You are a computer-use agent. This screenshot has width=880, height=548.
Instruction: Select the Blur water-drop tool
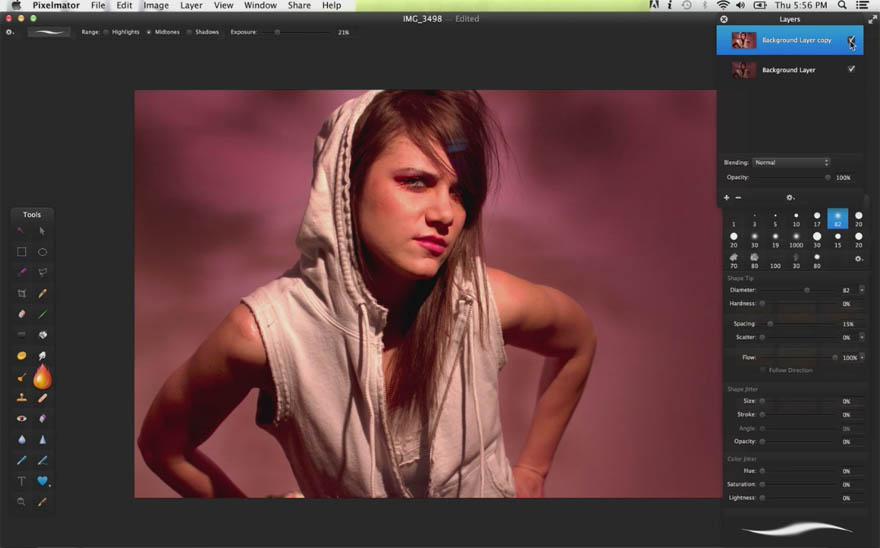[x=21, y=439]
